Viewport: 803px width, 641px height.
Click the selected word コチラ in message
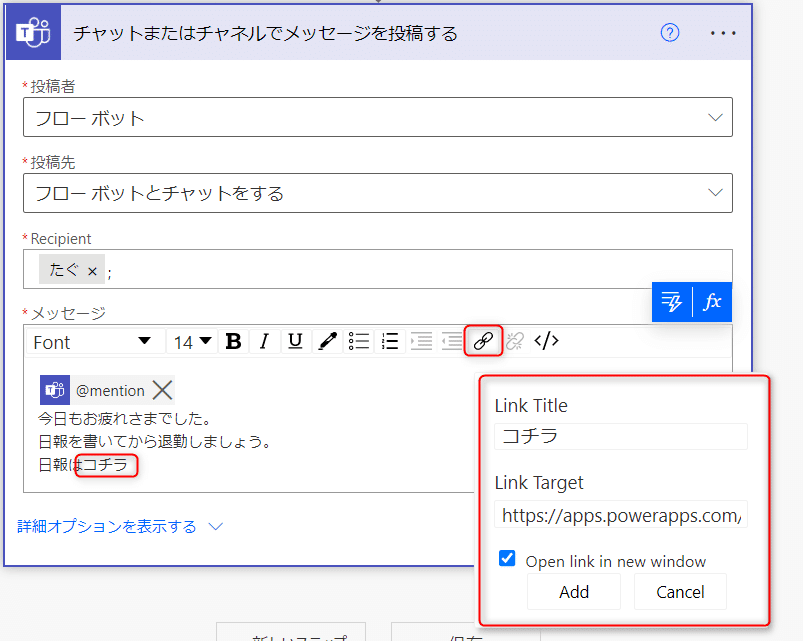(104, 465)
